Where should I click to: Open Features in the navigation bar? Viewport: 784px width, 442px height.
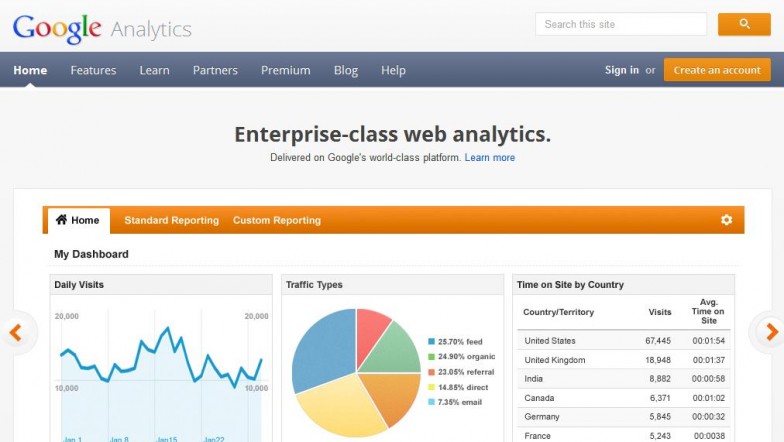point(93,70)
